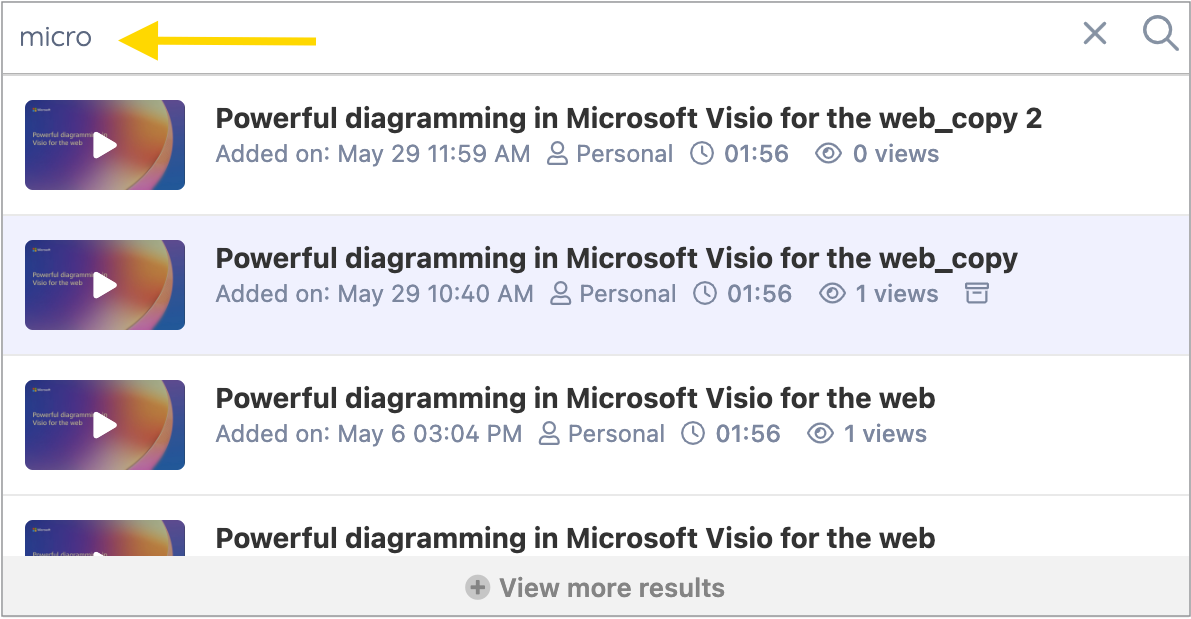Click the clock icon next to 01:56
1191x619 pixels.
click(x=702, y=154)
